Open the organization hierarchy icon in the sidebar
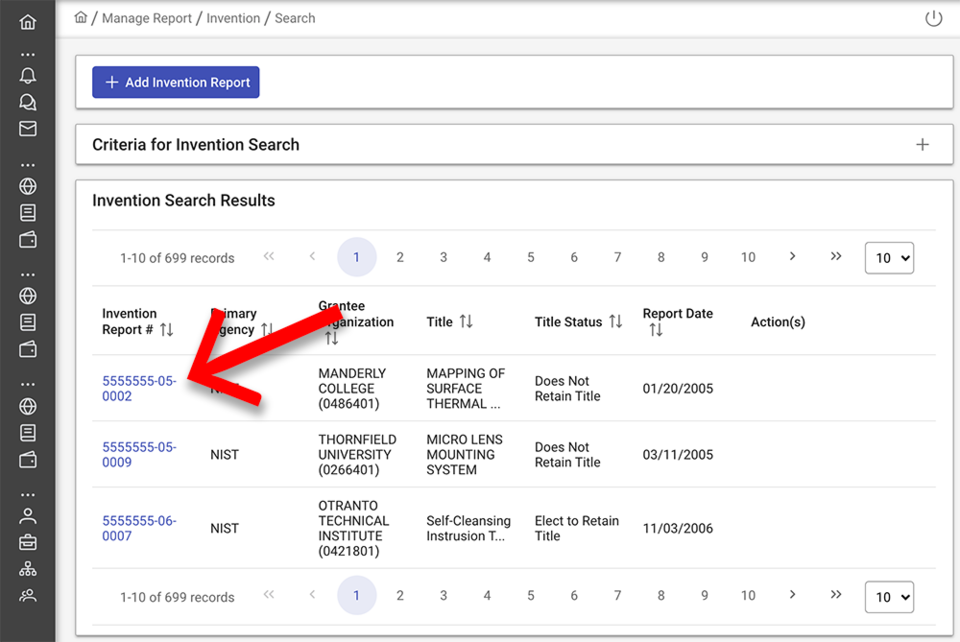This screenshot has height=642, width=960. pyautogui.click(x=27, y=568)
